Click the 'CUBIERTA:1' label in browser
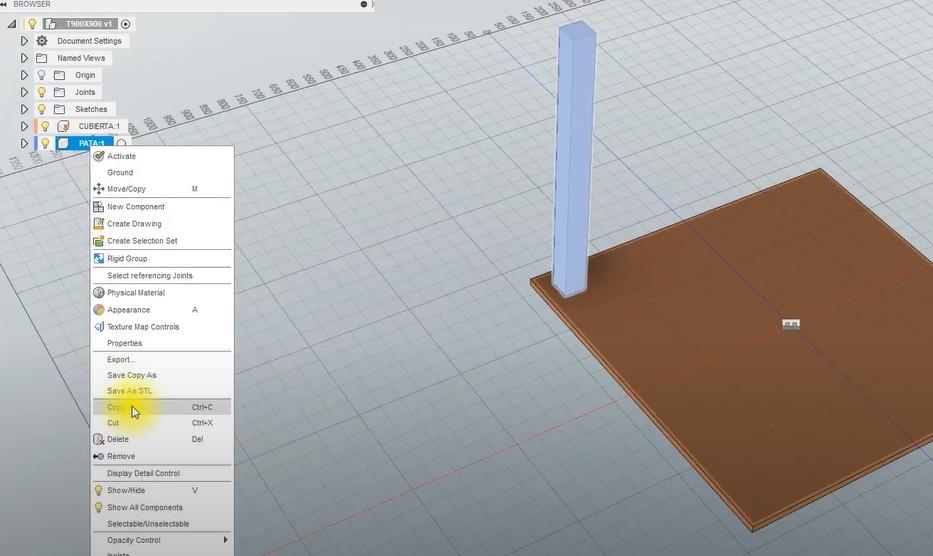The height and width of the screenshot is (556, 933). 99,126
